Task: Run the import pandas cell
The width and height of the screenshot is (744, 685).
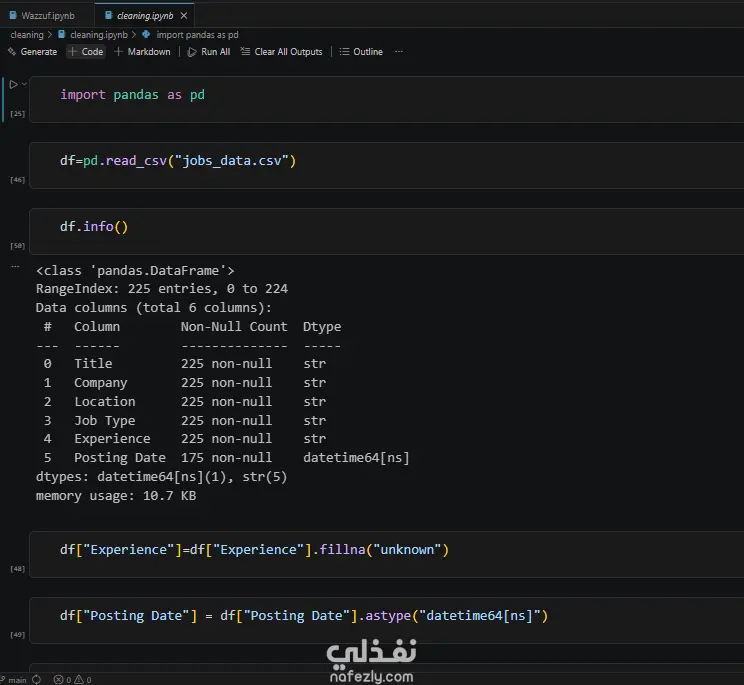Action: (13, 84)
